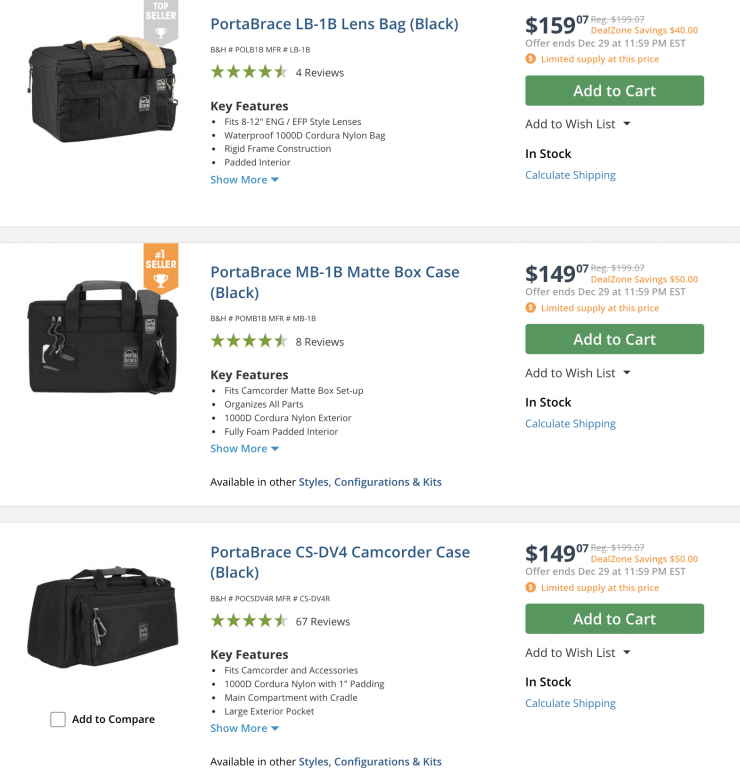The width and height of the screenshot is (740, 781).
Task: Click limited supply dollar icon for MB-1B
Action: [531, 308]
